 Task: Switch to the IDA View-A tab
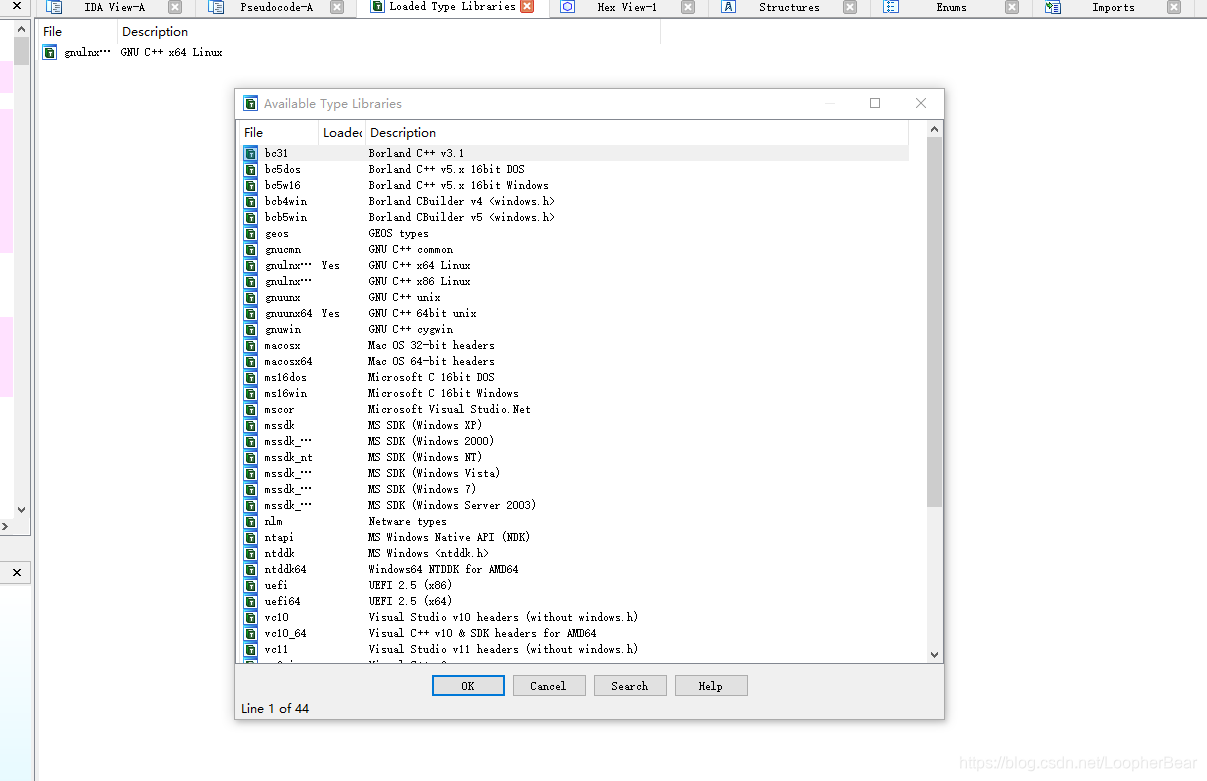[x=115, y=7]
